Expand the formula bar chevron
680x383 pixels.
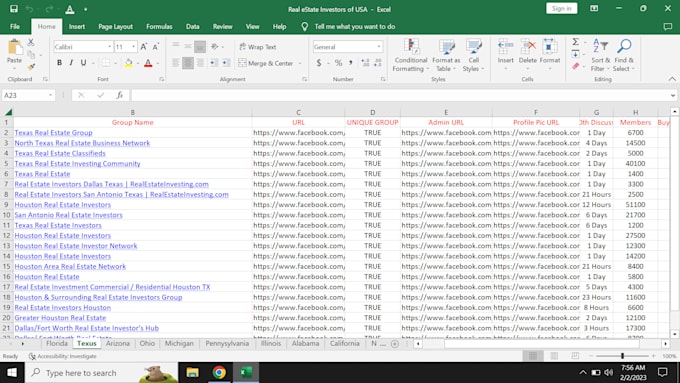[x=673, y=95]
